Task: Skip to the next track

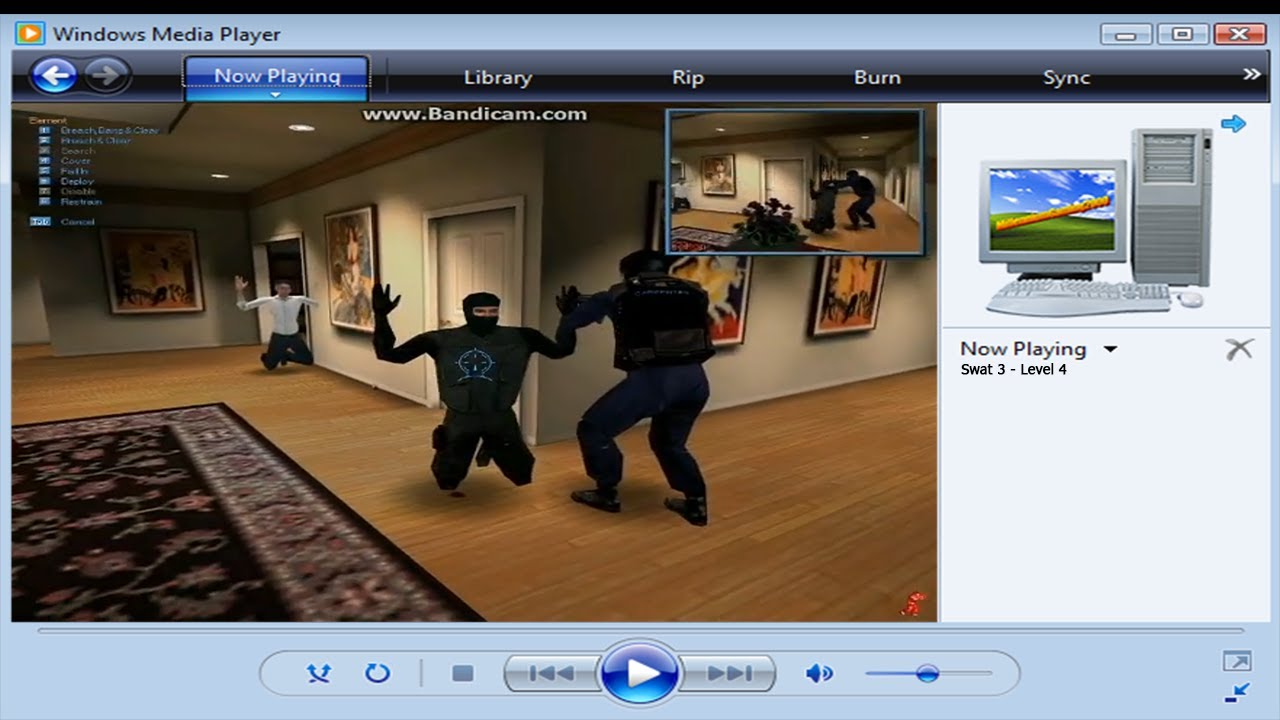Action: 728,673
